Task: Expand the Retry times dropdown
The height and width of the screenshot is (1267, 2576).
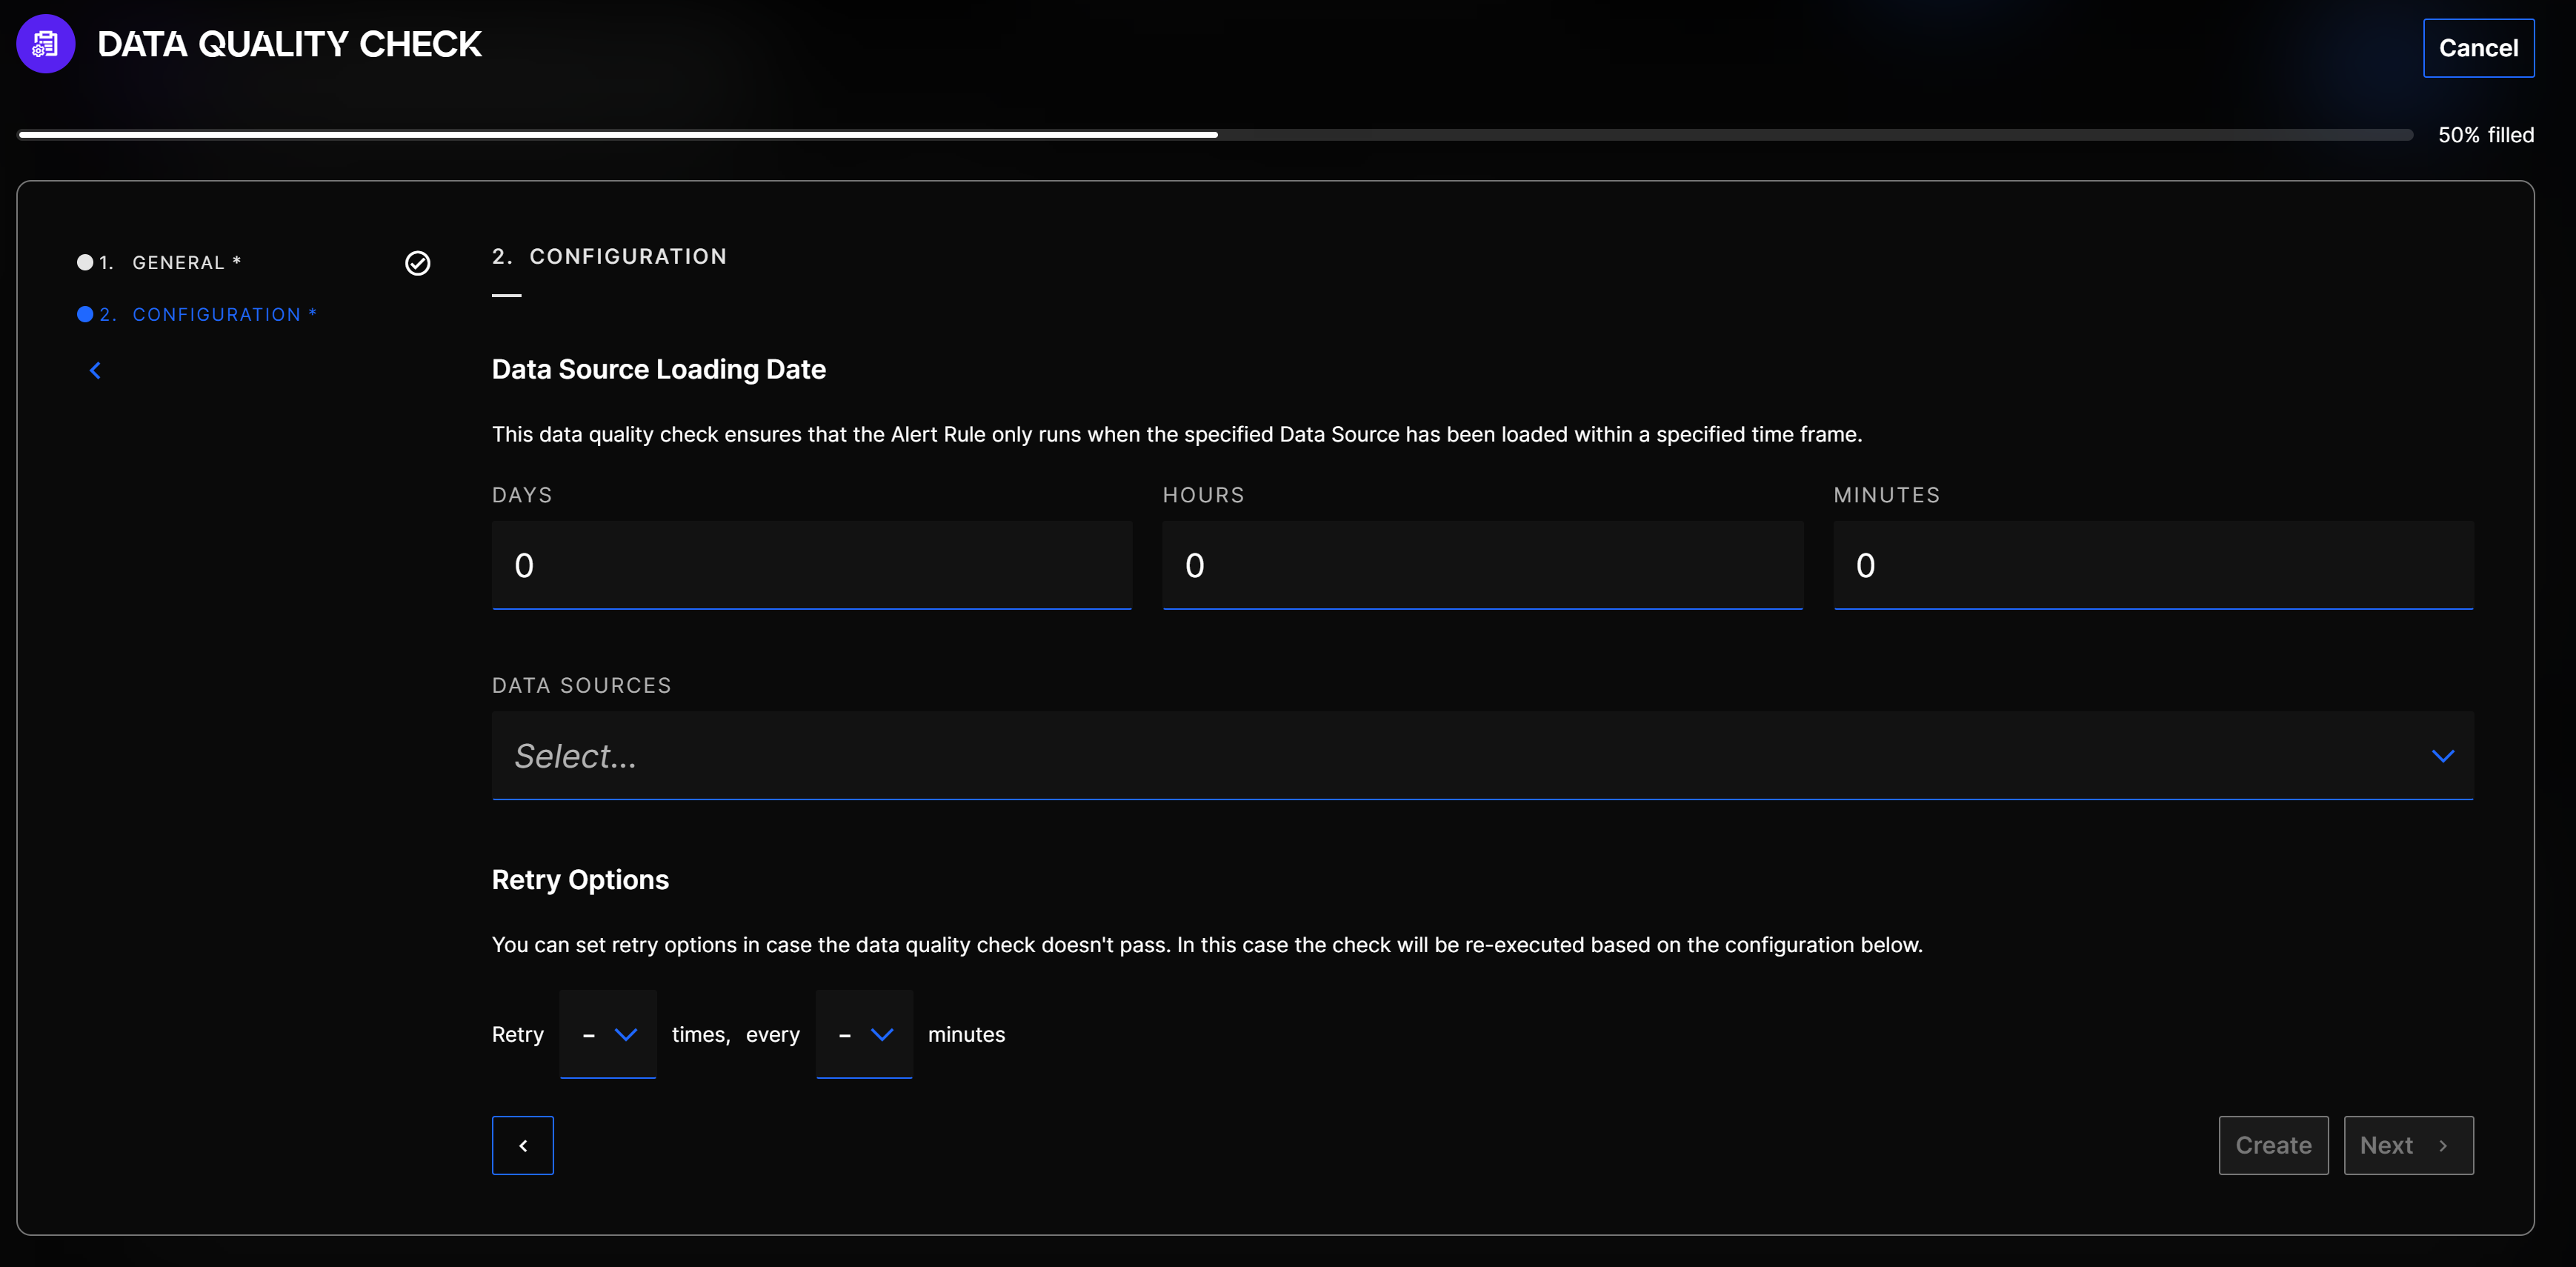Action: (x=607, y=1034)
